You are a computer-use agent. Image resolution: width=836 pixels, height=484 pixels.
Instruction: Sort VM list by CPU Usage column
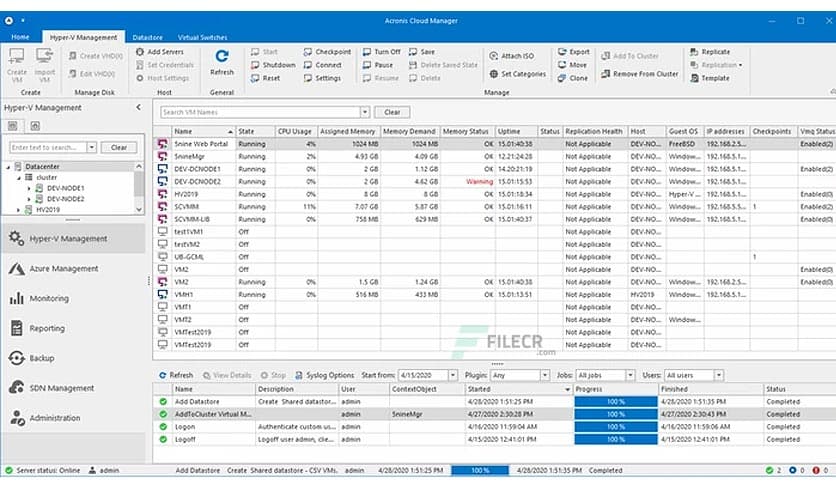[x=296, y=131]
